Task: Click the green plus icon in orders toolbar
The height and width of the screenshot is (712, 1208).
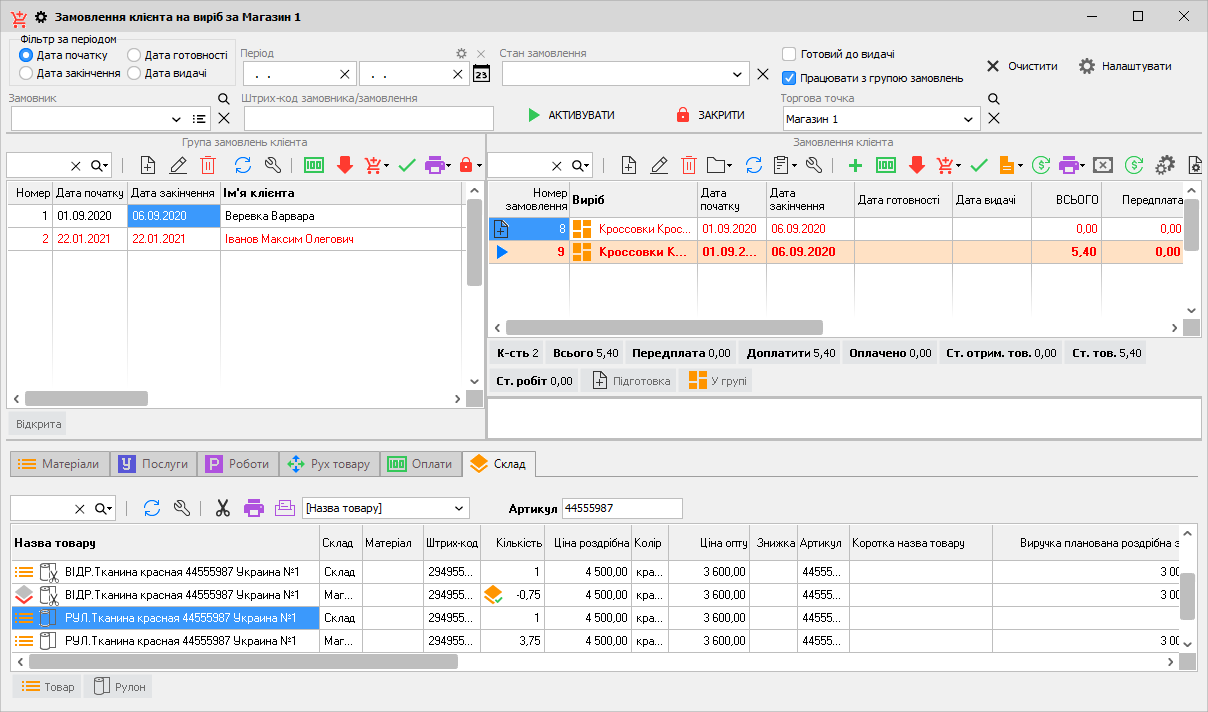Action: tap(854, 165)
